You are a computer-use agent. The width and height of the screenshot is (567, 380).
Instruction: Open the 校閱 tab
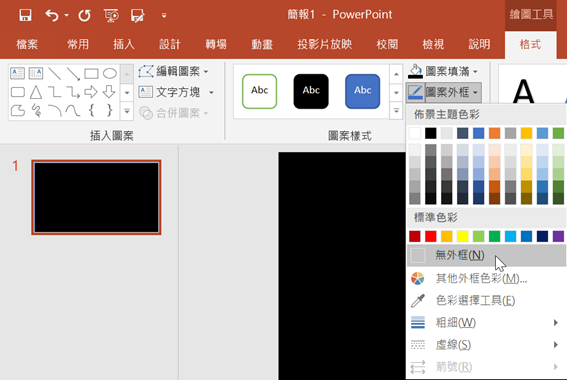387,44
